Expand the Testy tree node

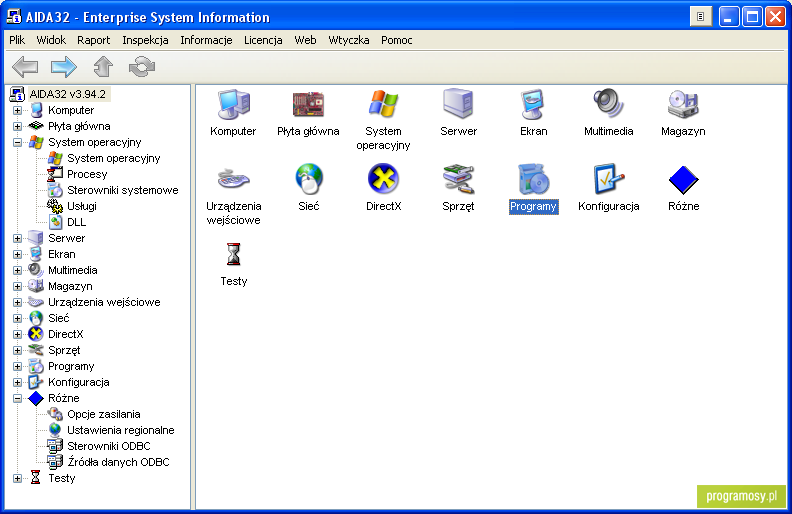click(x=17, y=478)
